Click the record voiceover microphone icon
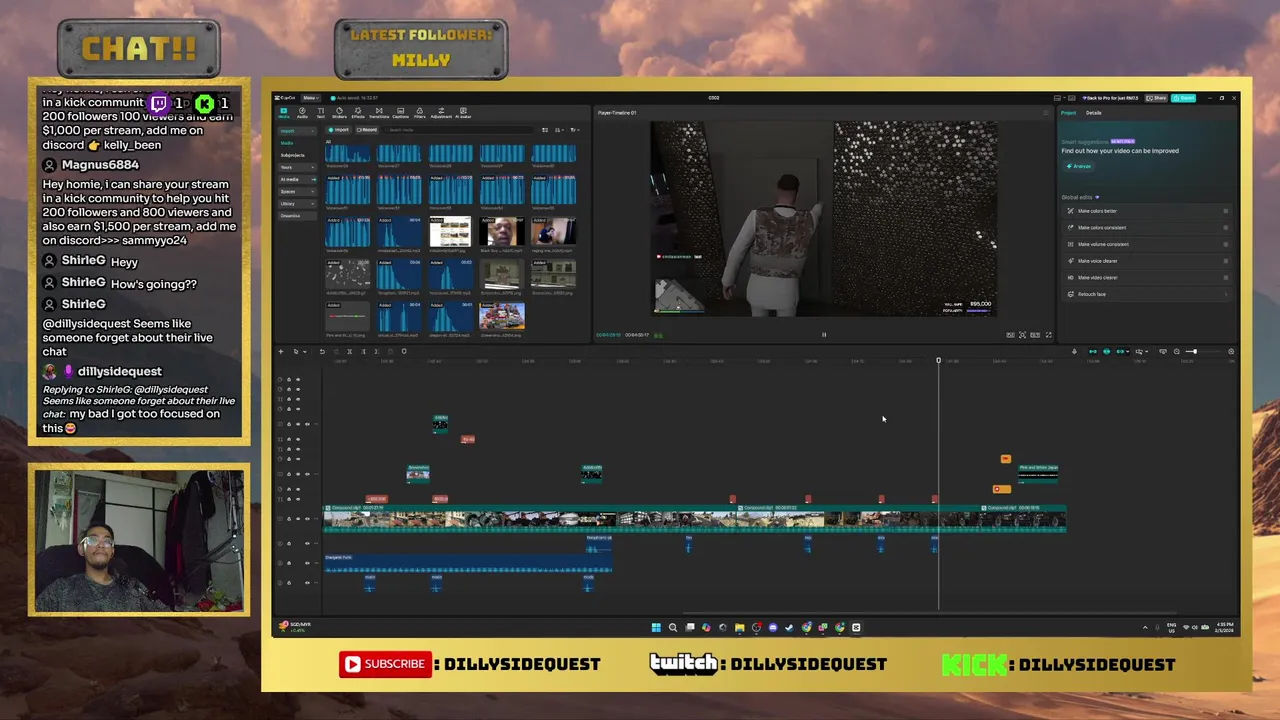This screenshot has height=720, width=1280. click(1074, 351)
